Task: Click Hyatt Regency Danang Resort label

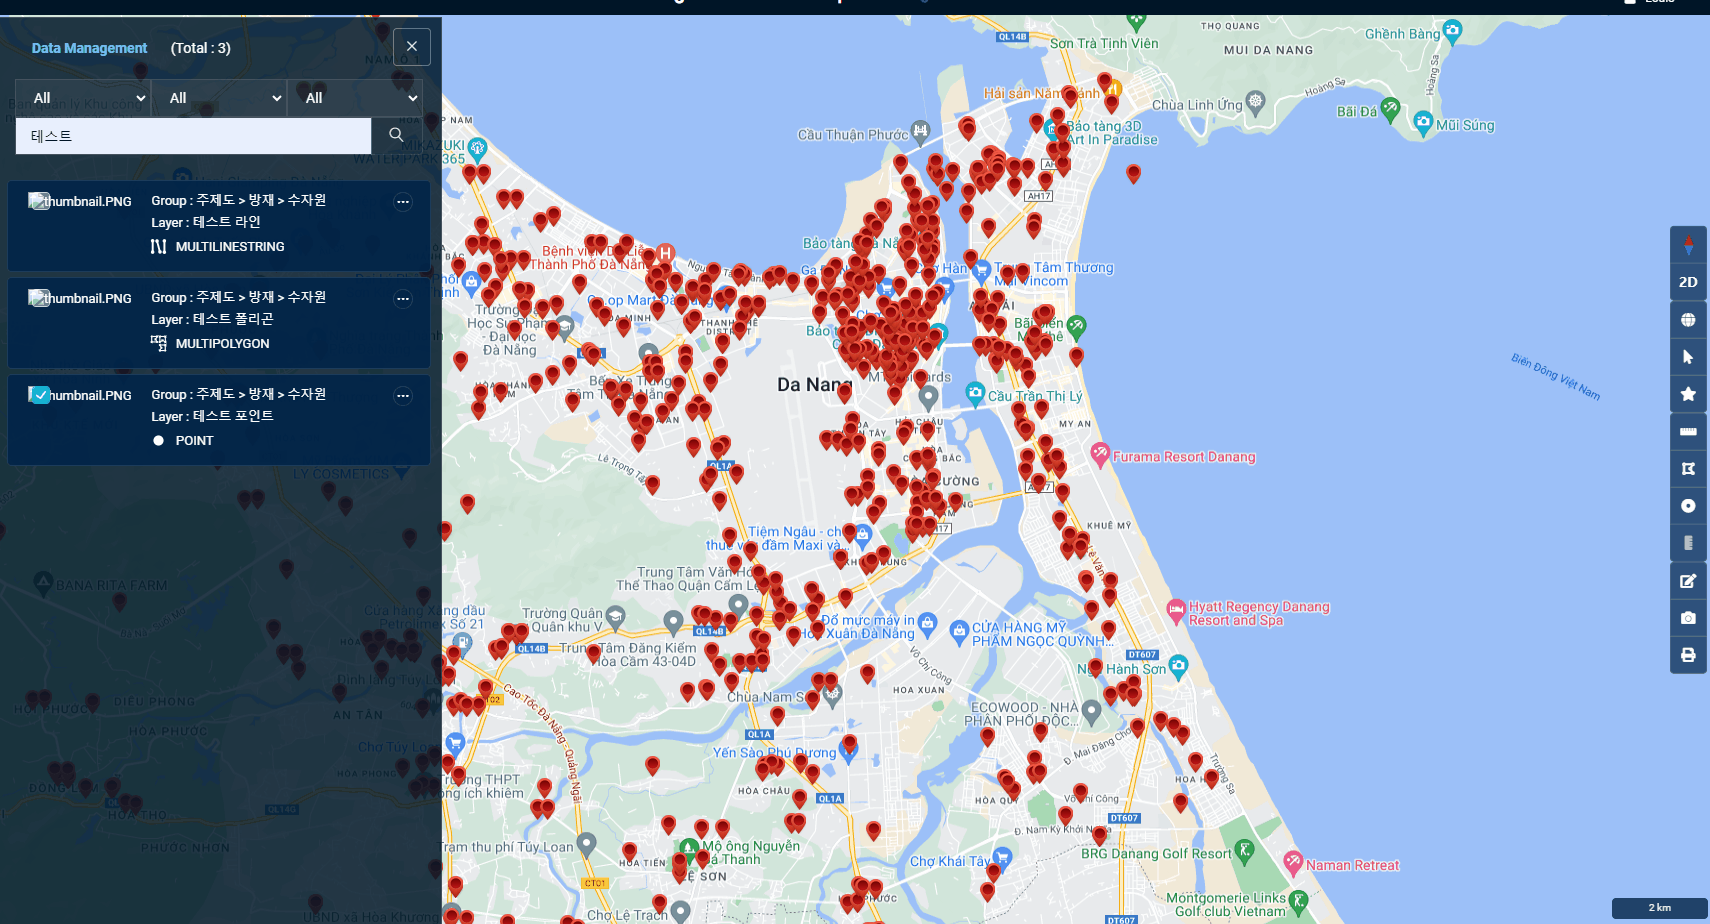Action: tap(1259, 613)
